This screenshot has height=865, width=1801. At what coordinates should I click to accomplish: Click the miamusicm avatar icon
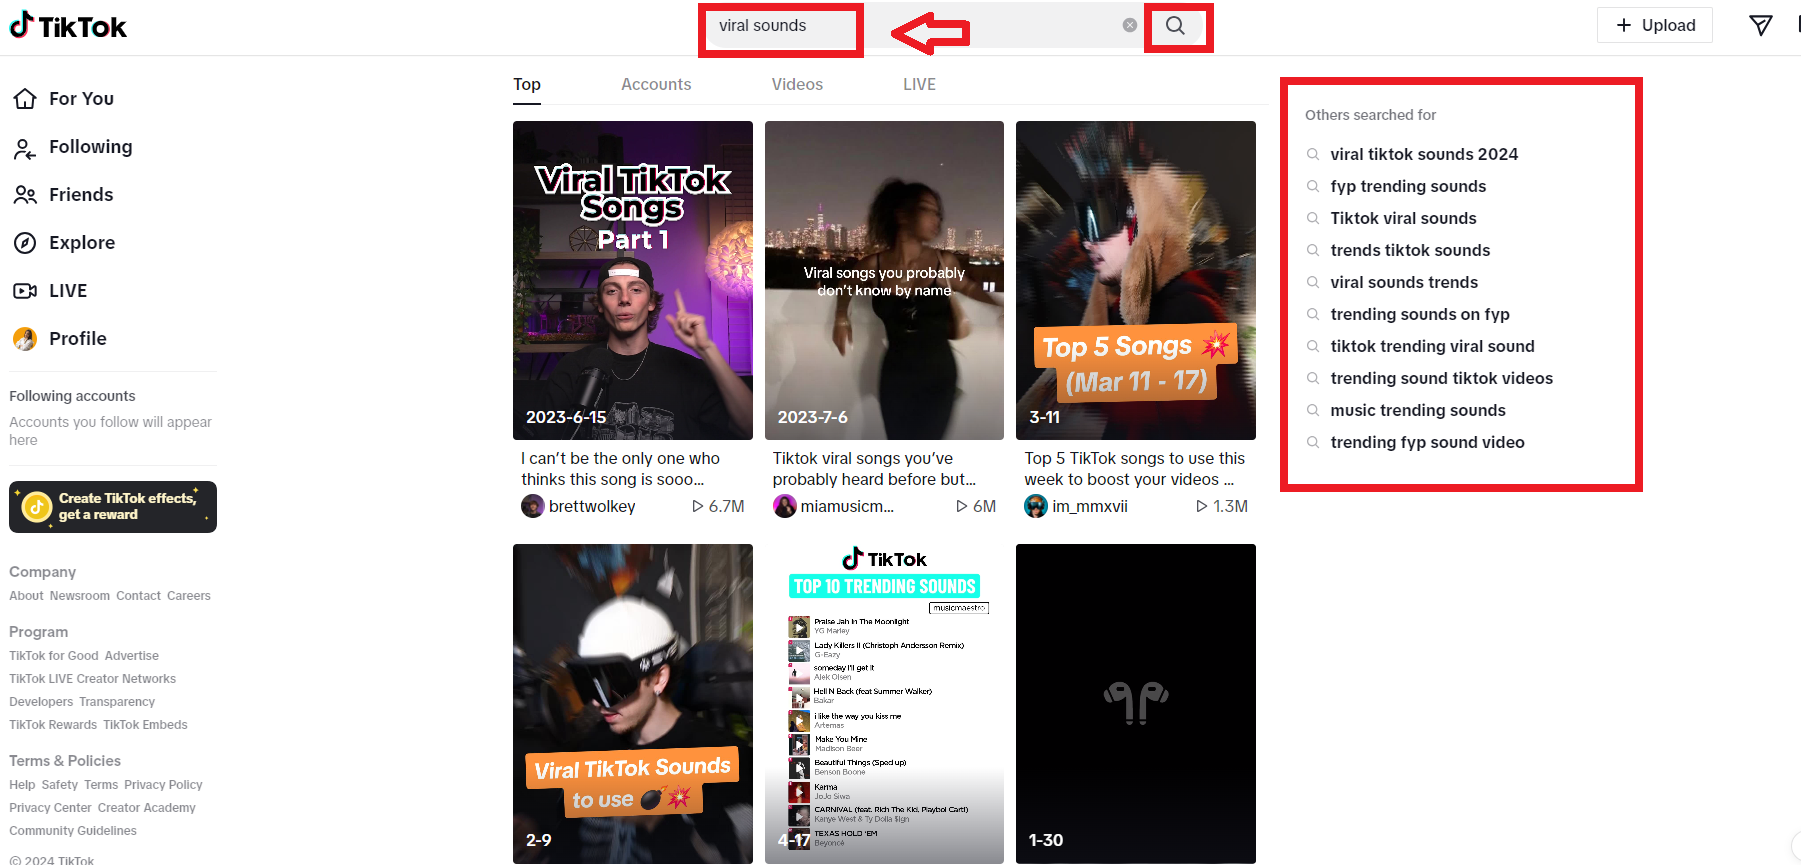tap(785, 506)
